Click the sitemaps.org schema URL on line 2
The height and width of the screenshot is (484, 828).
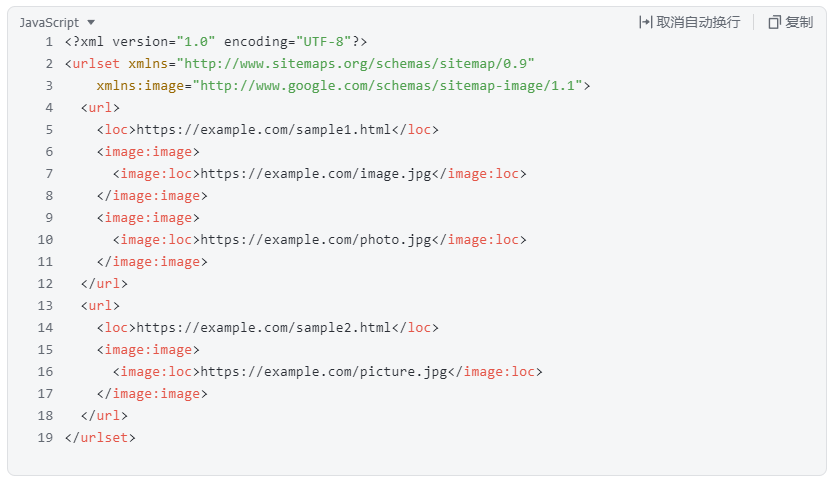356,64
